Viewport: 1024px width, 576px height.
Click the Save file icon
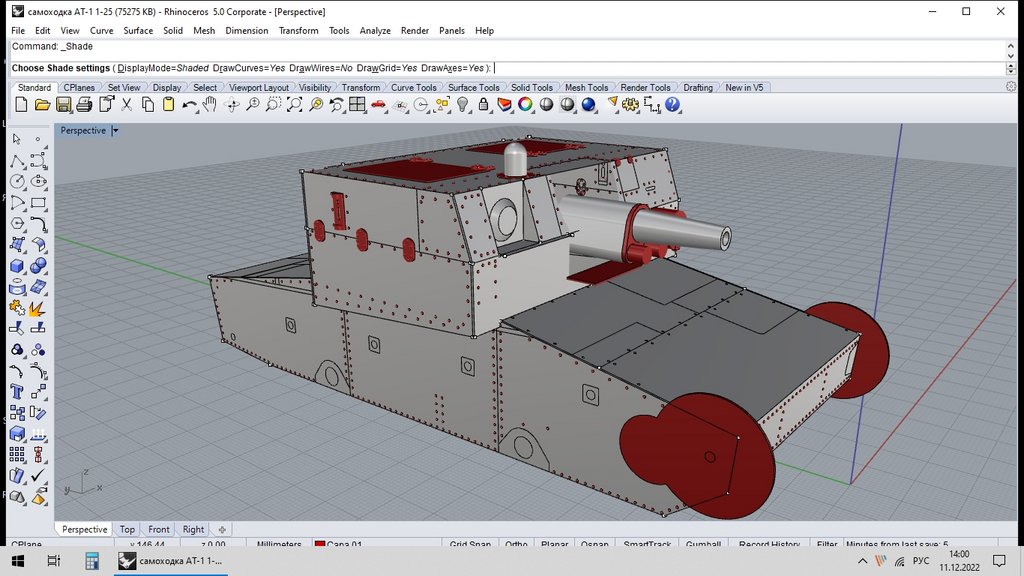[x=63, y=104]
